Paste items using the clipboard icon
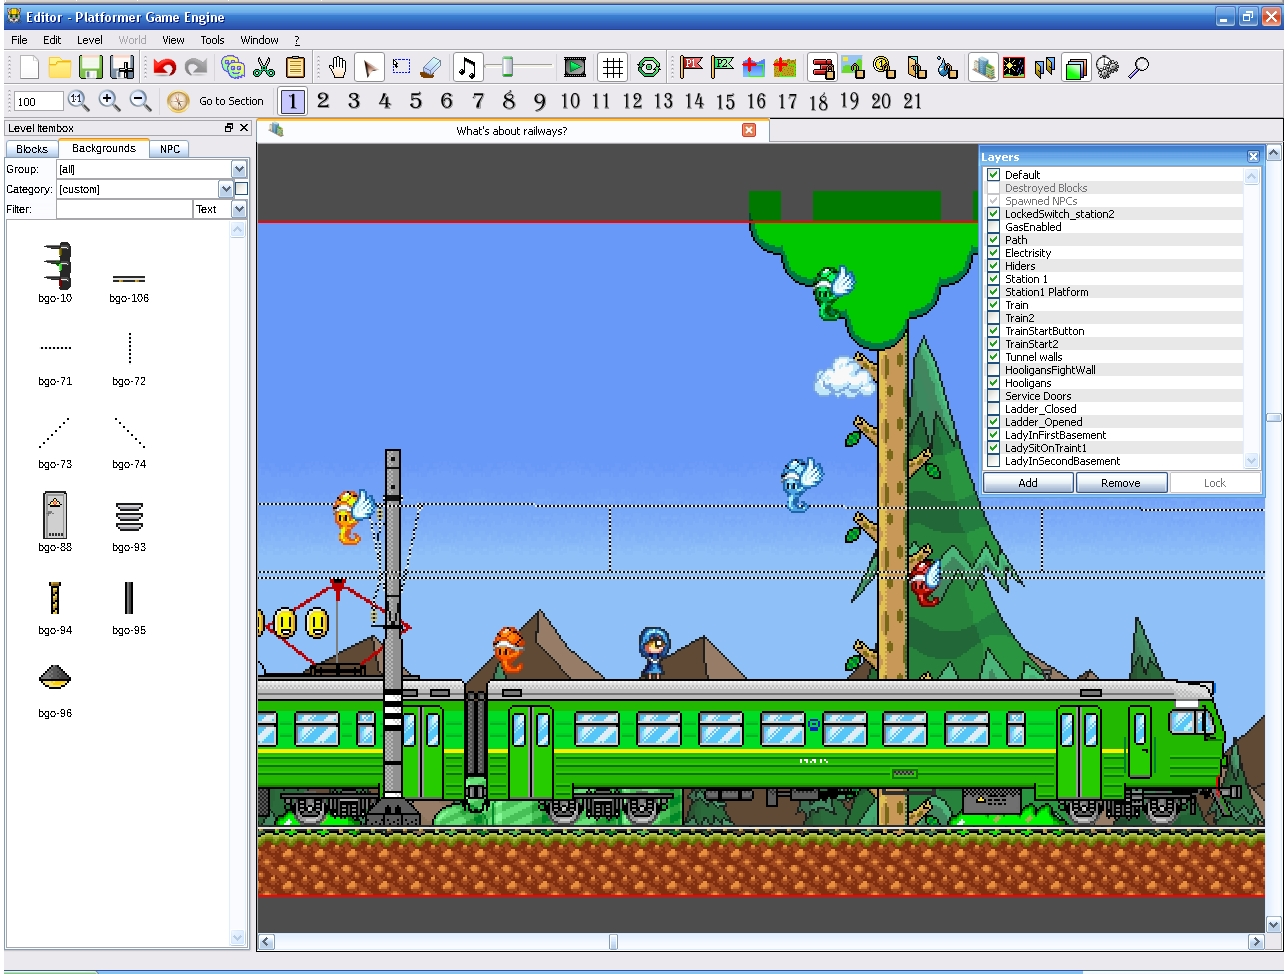This screenshot has height=974, width=1288. coord(295,67)
